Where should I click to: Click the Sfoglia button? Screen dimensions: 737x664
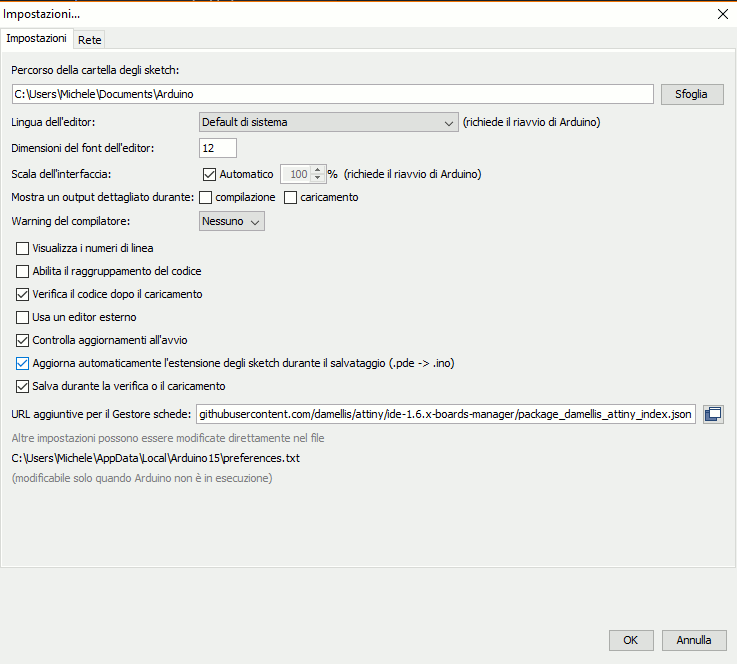(691, 94)
